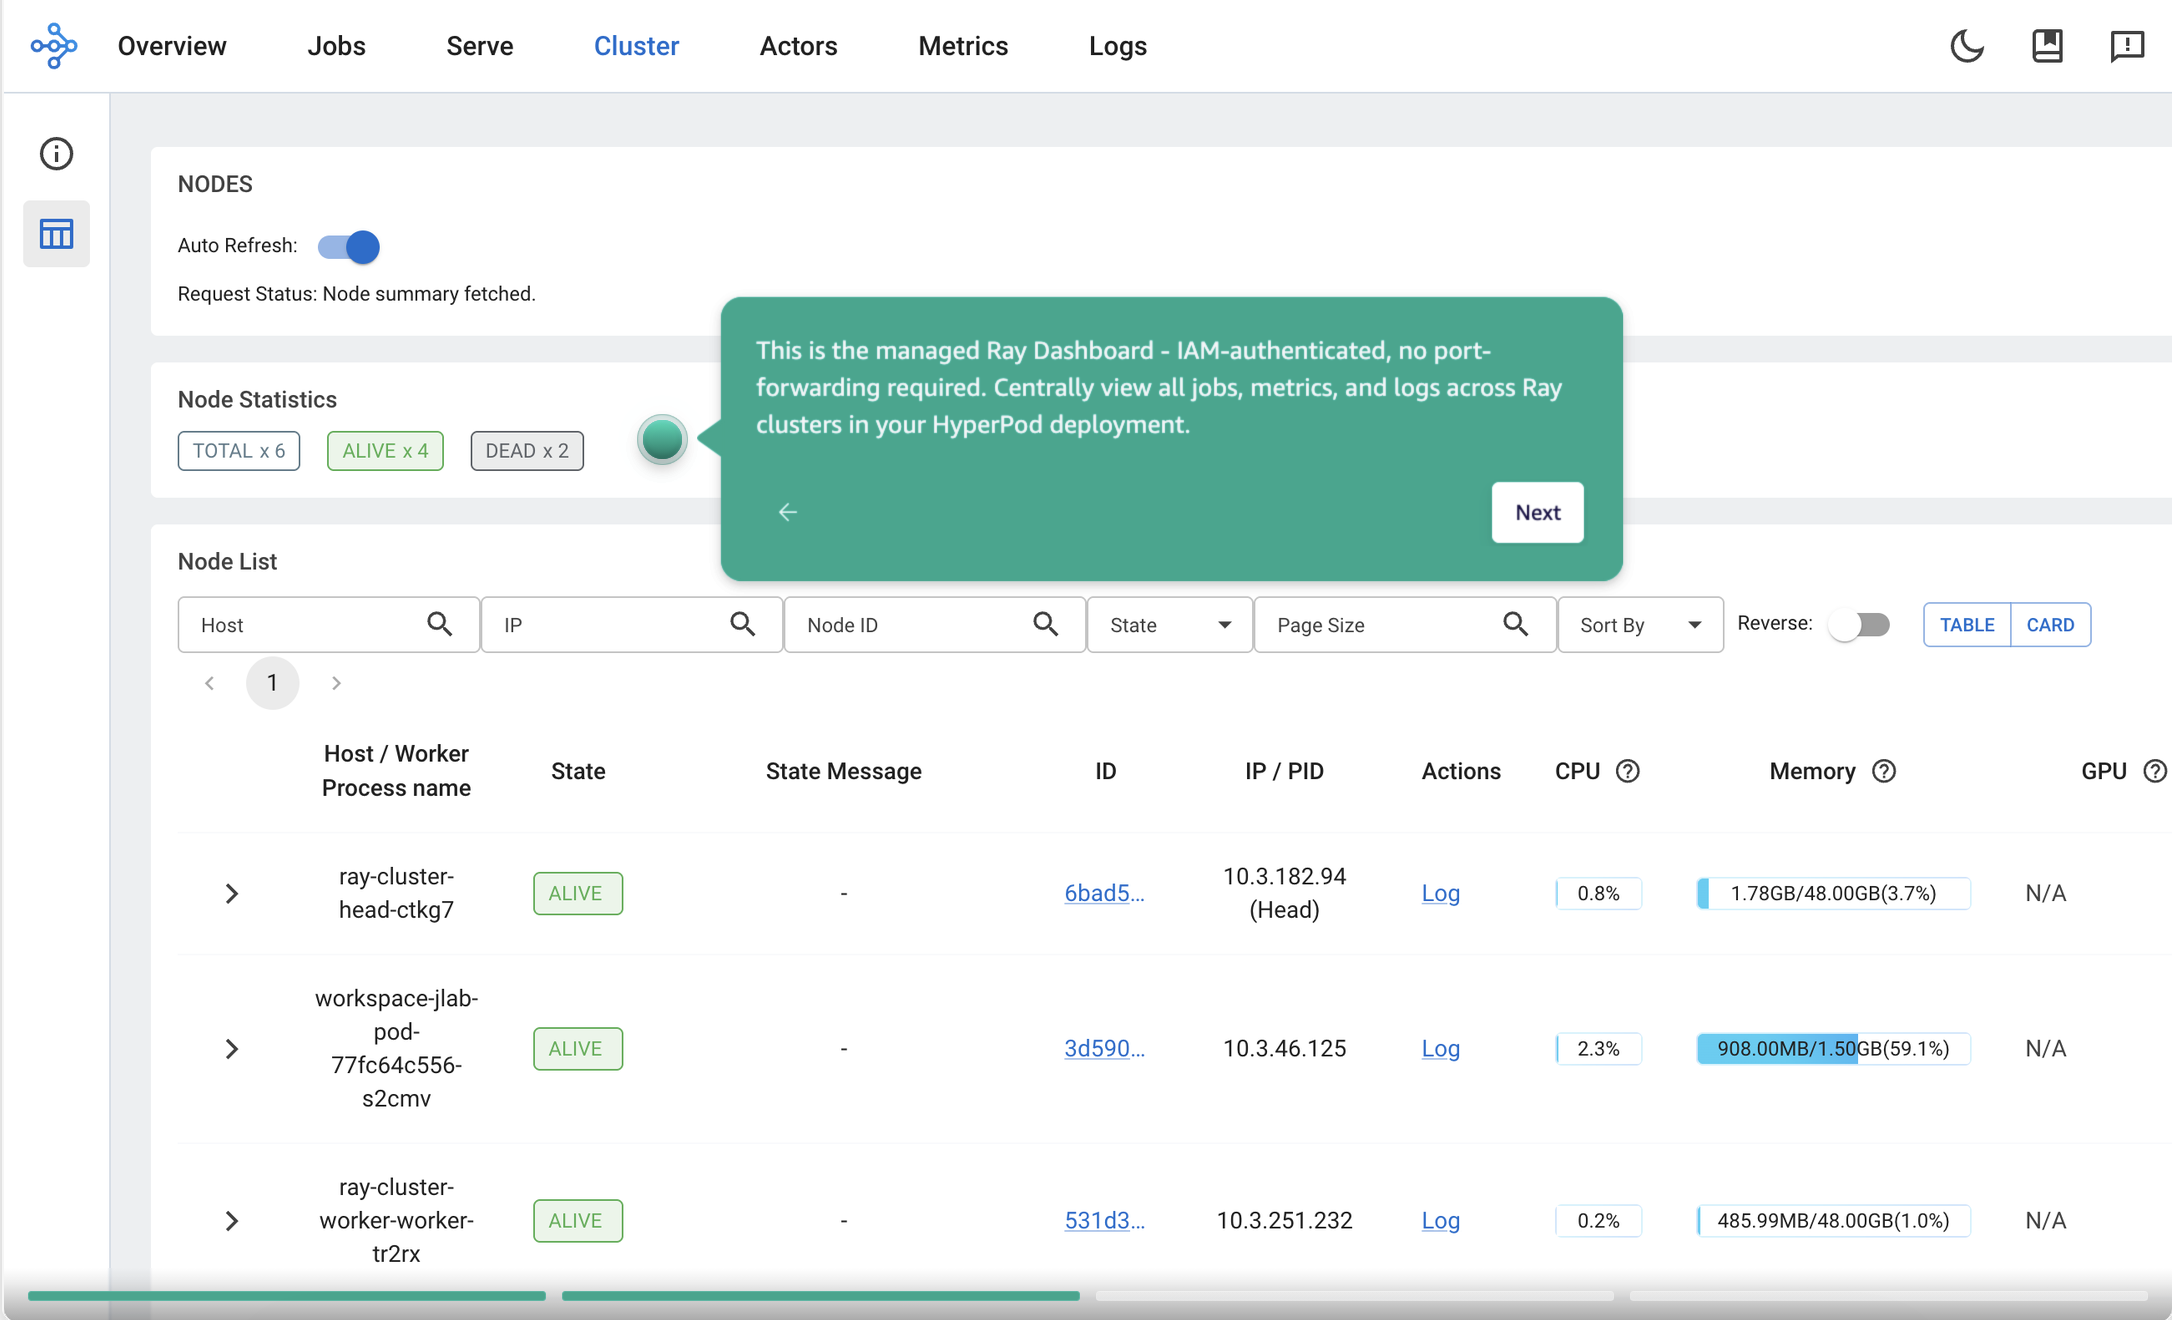Select the table view sidebar icon
This screenshot has height=1320, width=2172.
click(x=56, y=234)
